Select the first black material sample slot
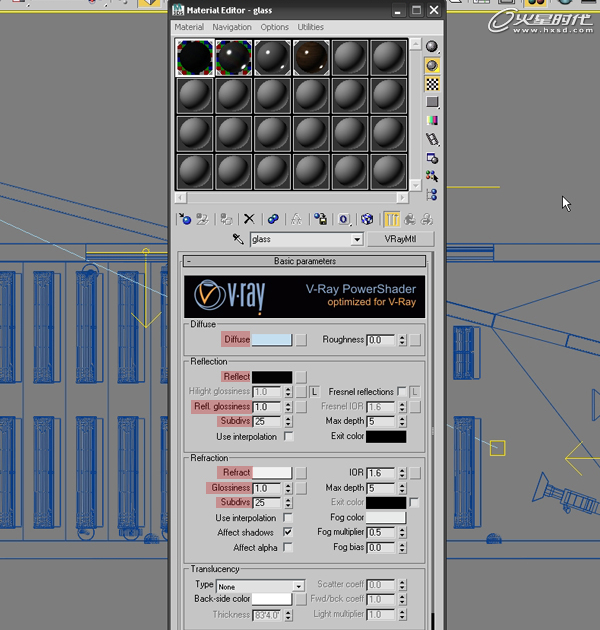Viewport: 600px width, 630px height. click(195, 58)
